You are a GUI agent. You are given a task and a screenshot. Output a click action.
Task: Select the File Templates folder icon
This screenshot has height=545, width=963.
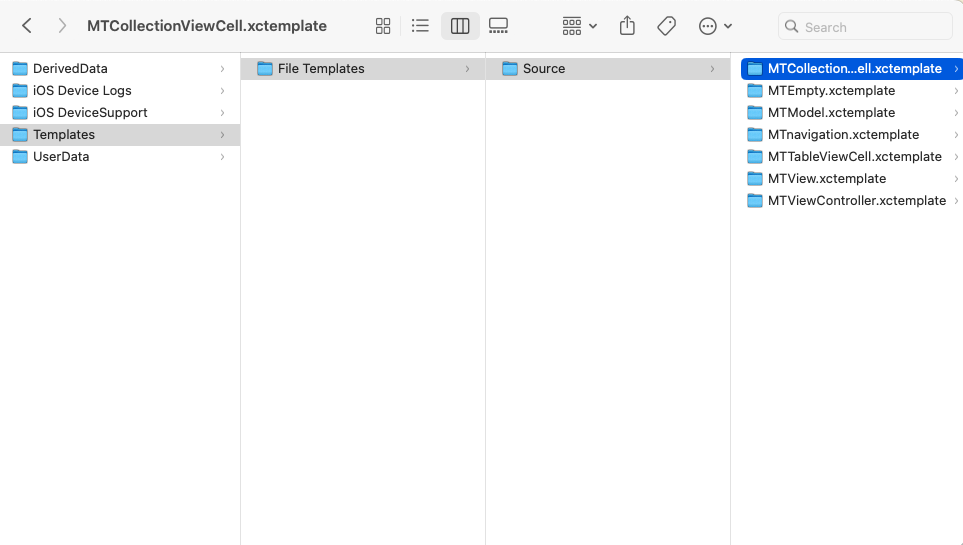[265, 68]
